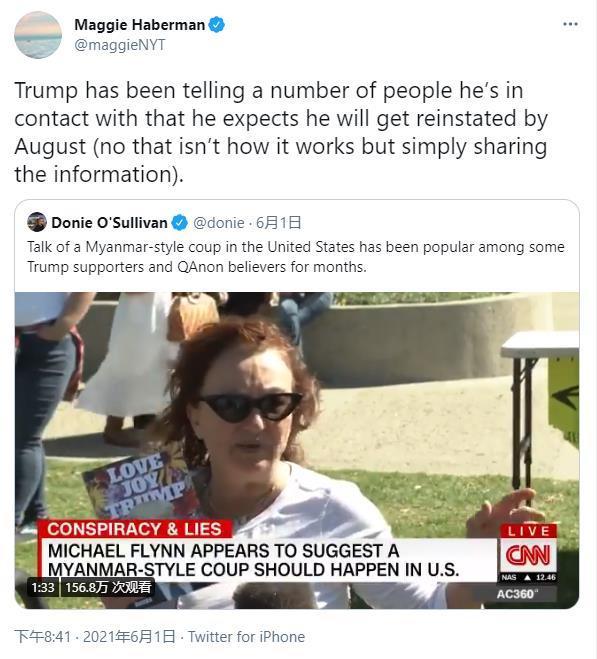Viewport: 597px width, 659px height.
Task: Open Donie O'Sullivan's name in quoted tweet
Action: [x=109, y=223]
